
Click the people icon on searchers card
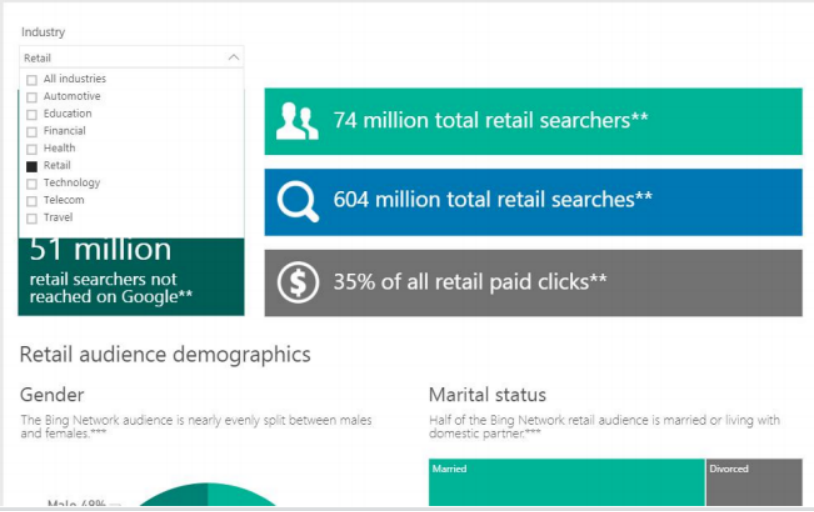(x=297, y=122)
